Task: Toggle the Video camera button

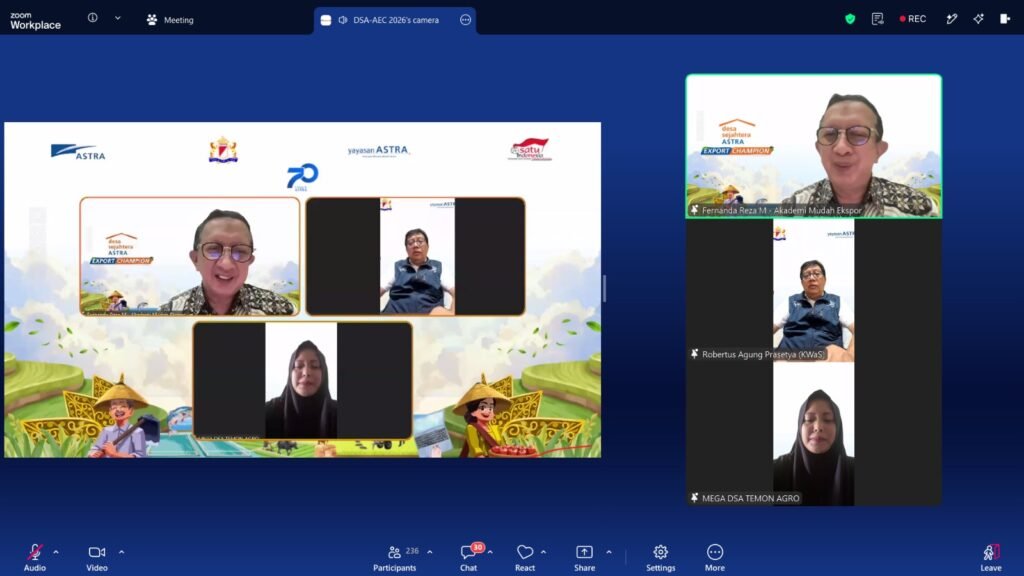Action: point(97,558)
